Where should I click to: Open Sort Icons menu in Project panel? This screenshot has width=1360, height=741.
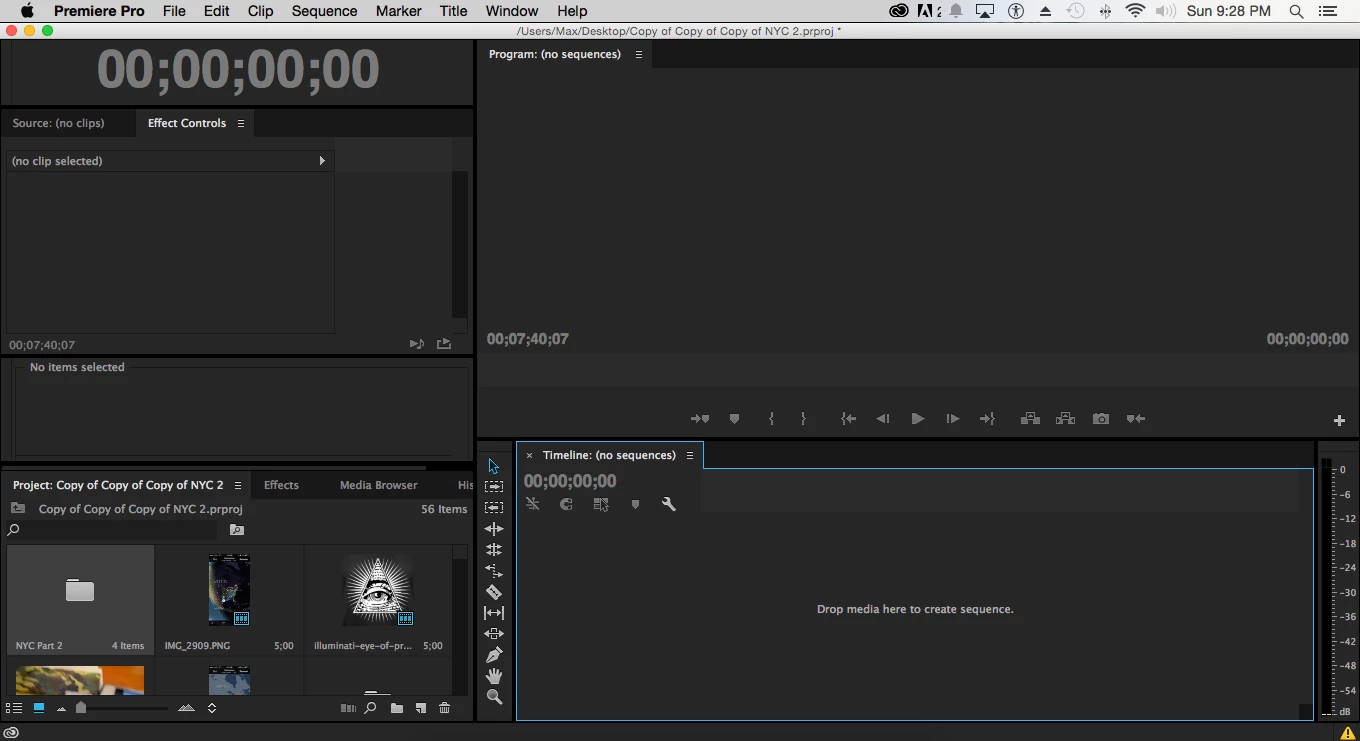(212, 708)
